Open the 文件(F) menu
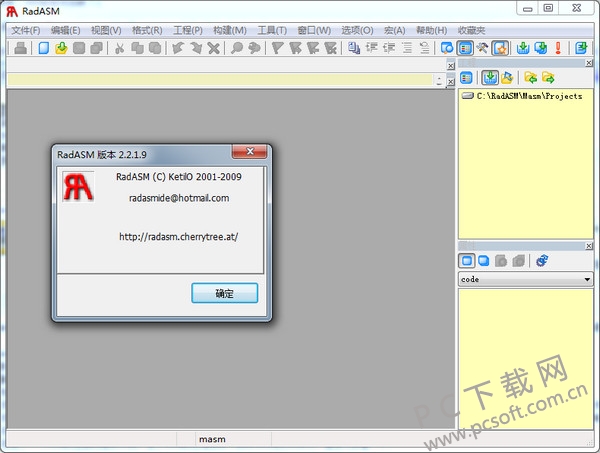 point(26,30)
